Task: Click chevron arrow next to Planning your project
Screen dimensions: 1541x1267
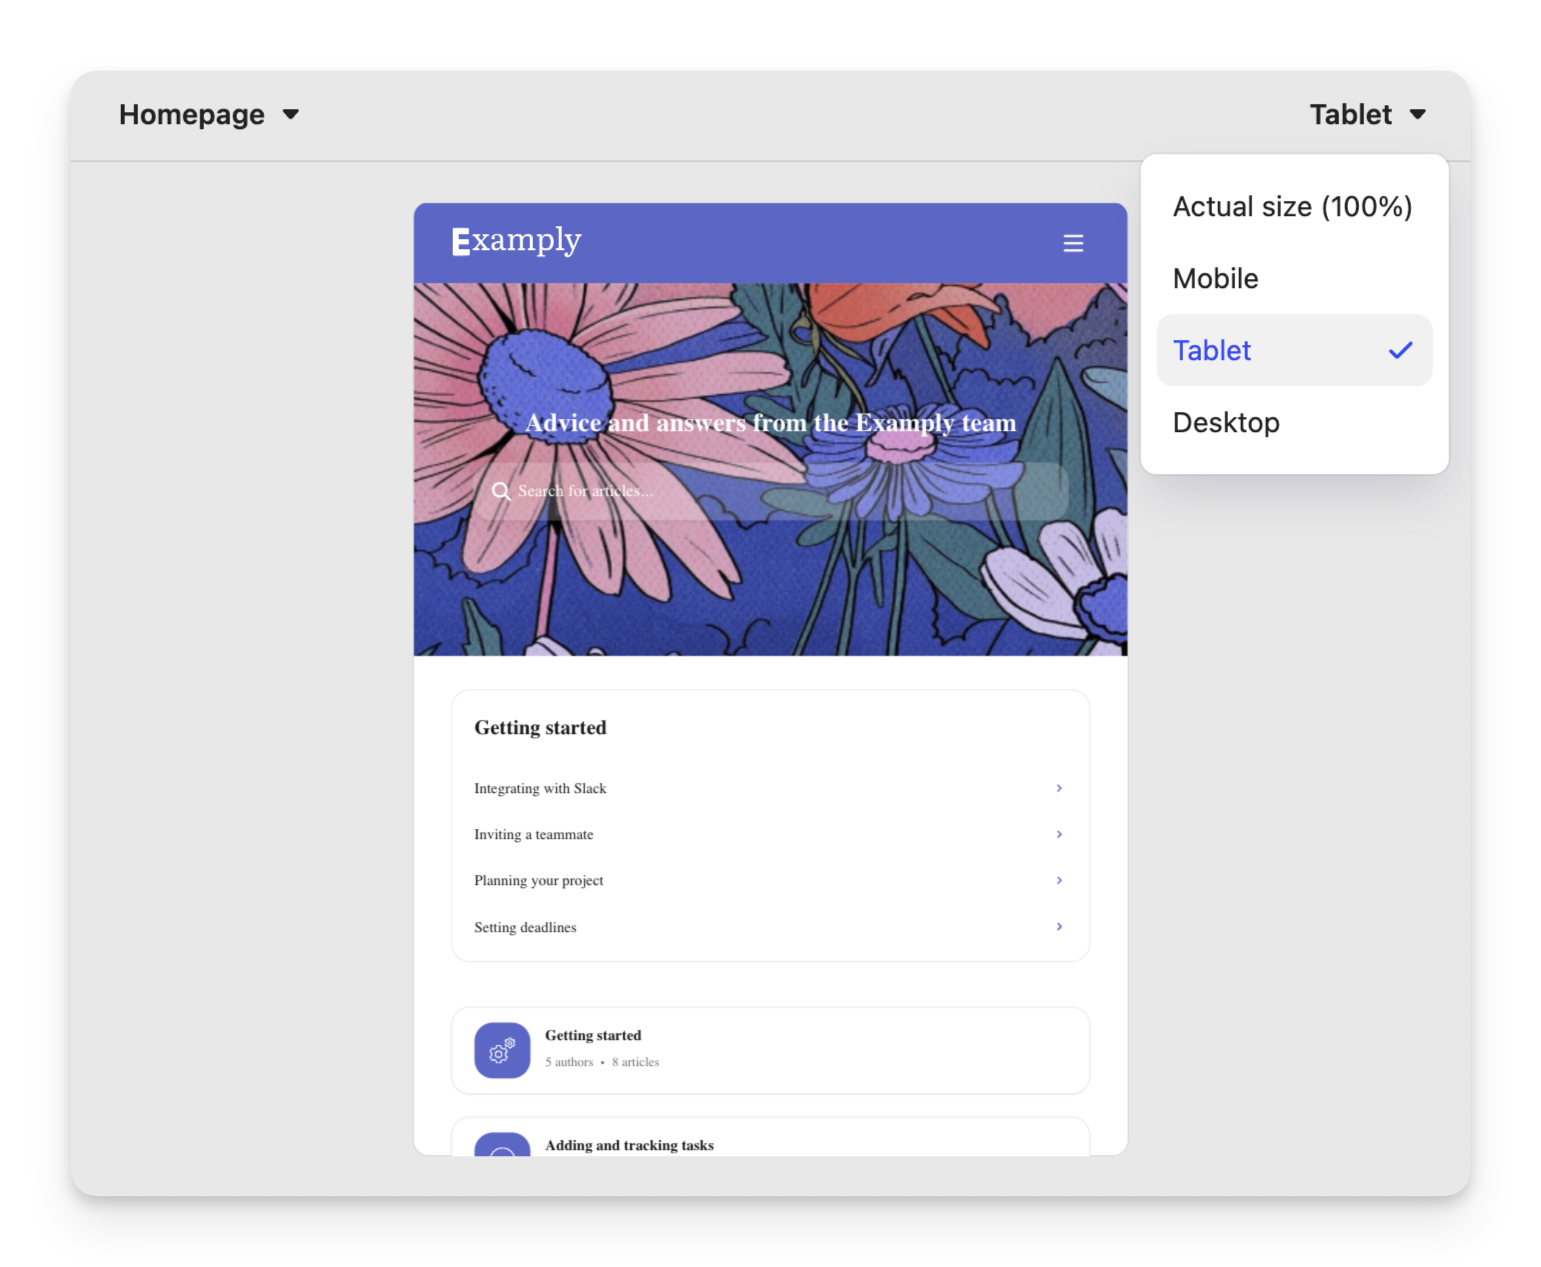Action: (x=1059, y=880)
